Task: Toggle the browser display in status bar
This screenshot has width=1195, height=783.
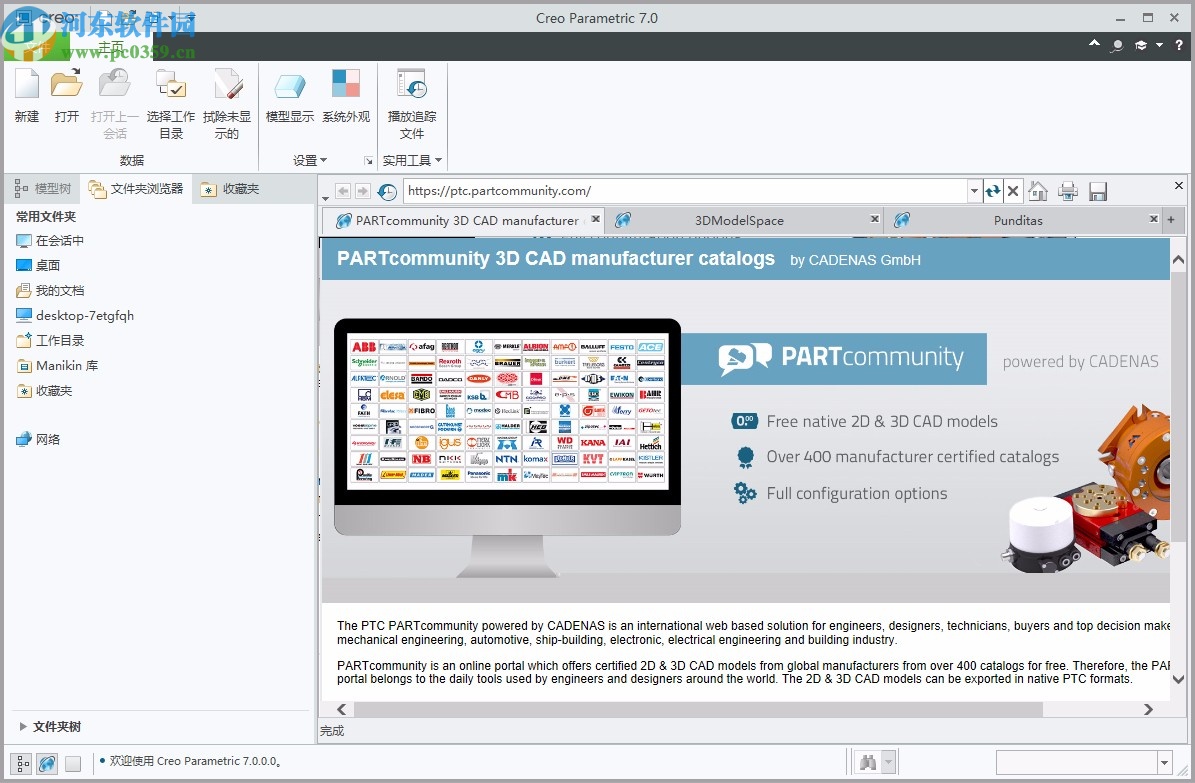Action: (47, 763)
